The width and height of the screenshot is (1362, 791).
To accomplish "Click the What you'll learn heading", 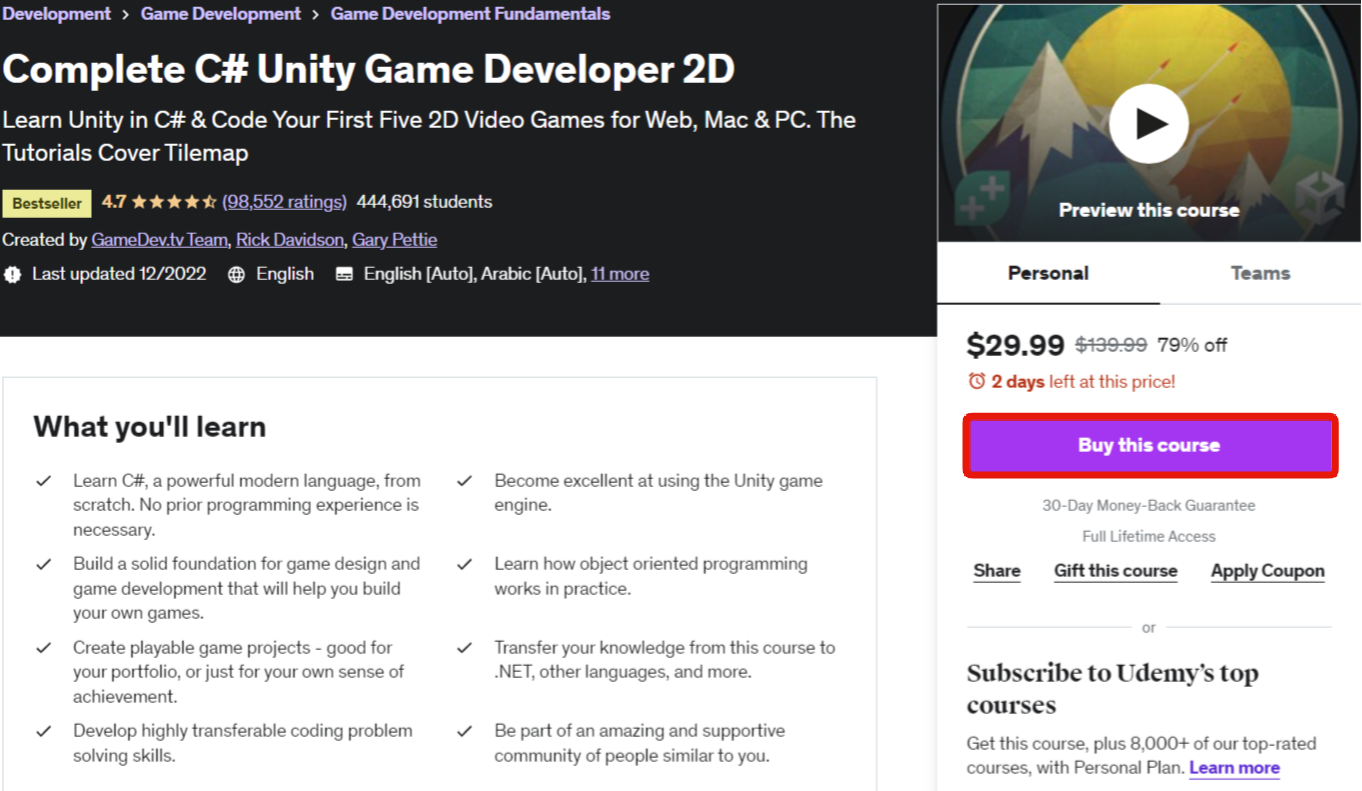I will (x=150, y=427).
